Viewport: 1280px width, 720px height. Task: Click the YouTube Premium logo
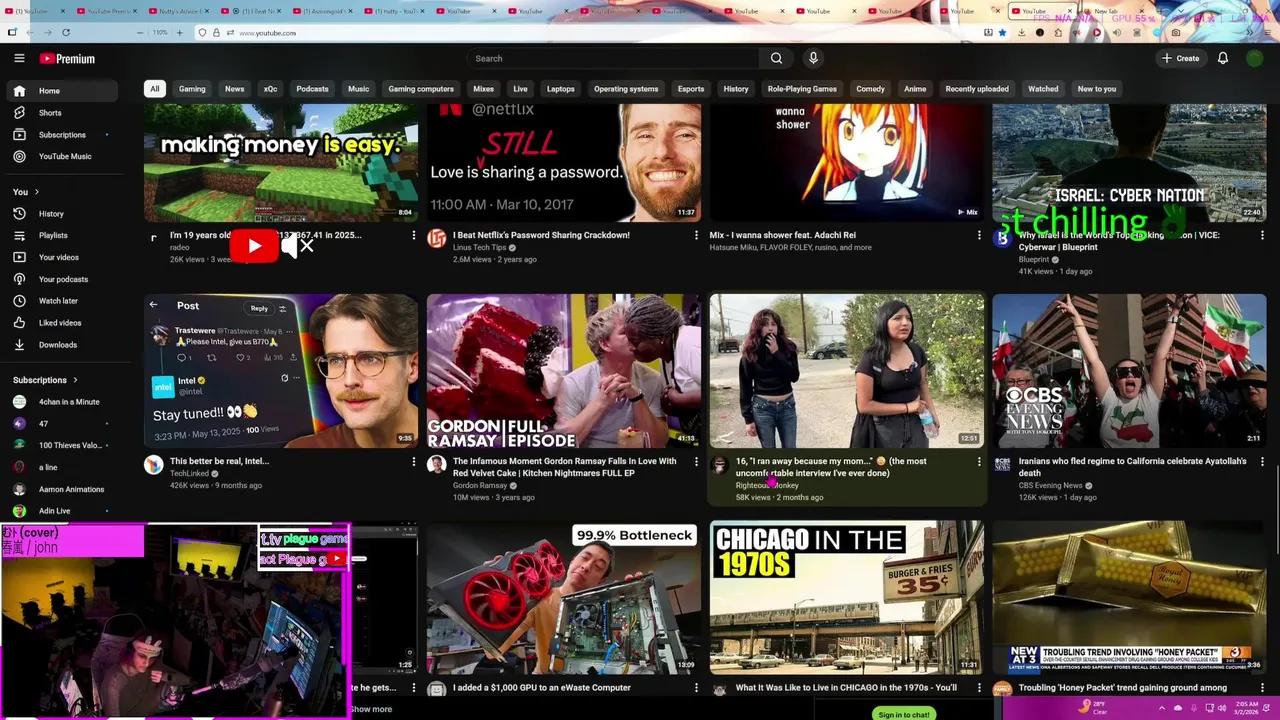click(67, 58)
